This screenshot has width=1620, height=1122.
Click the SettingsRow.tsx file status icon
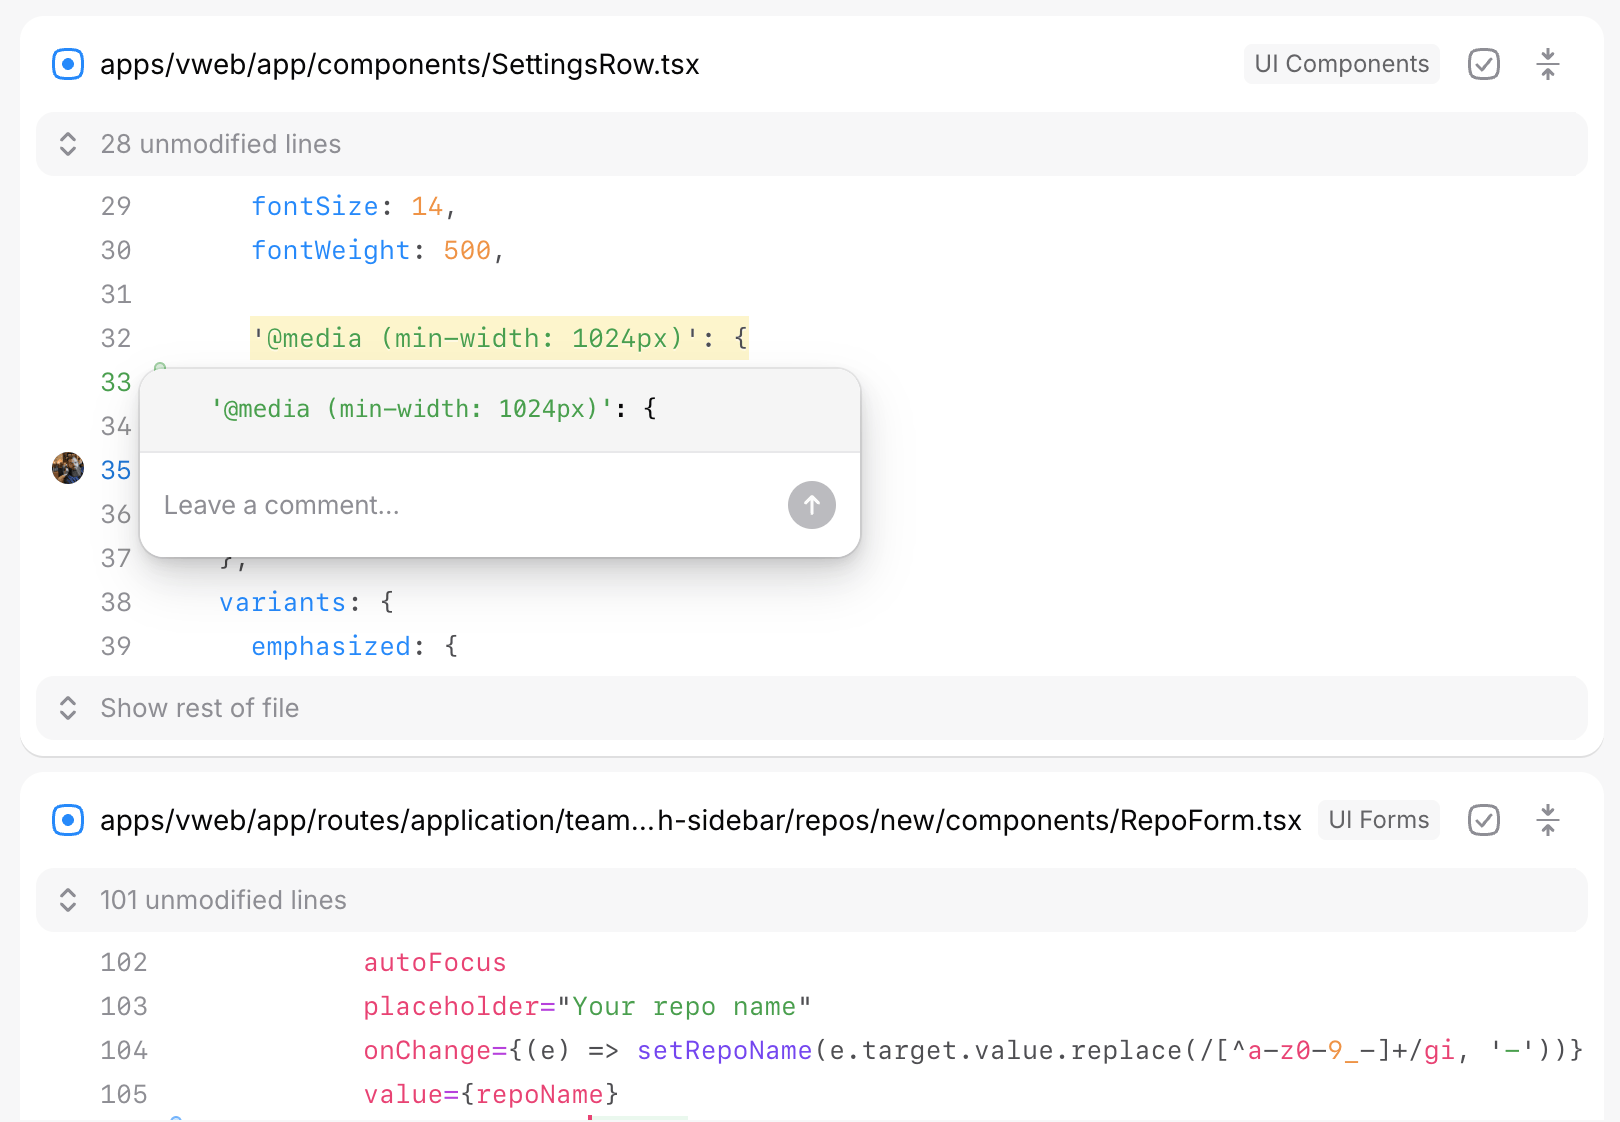click(x=68, y=65)
